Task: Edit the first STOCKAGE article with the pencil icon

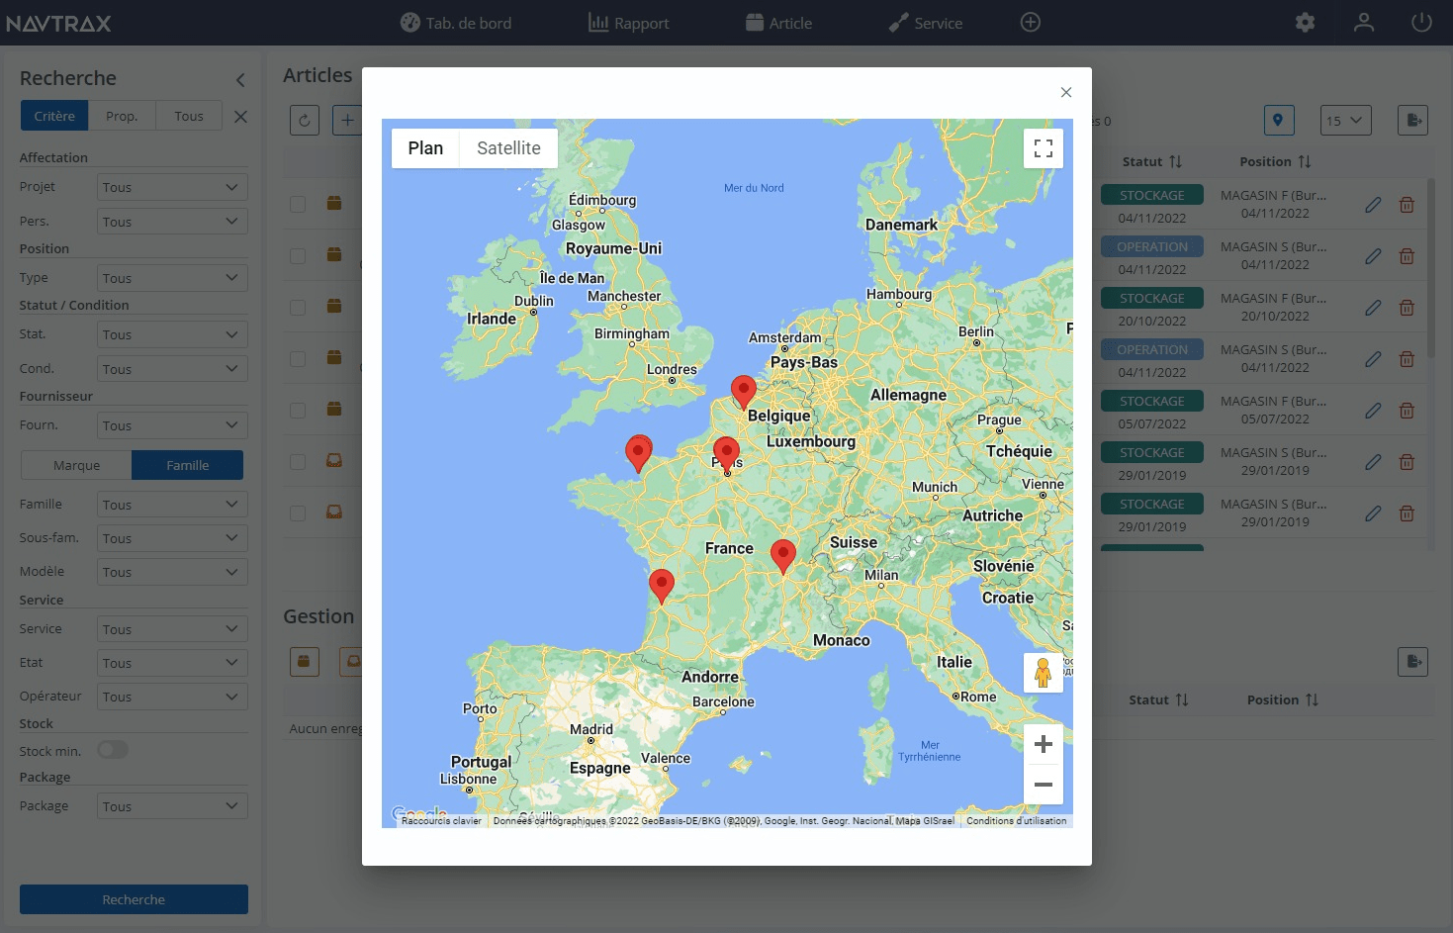Action: 1372,204
